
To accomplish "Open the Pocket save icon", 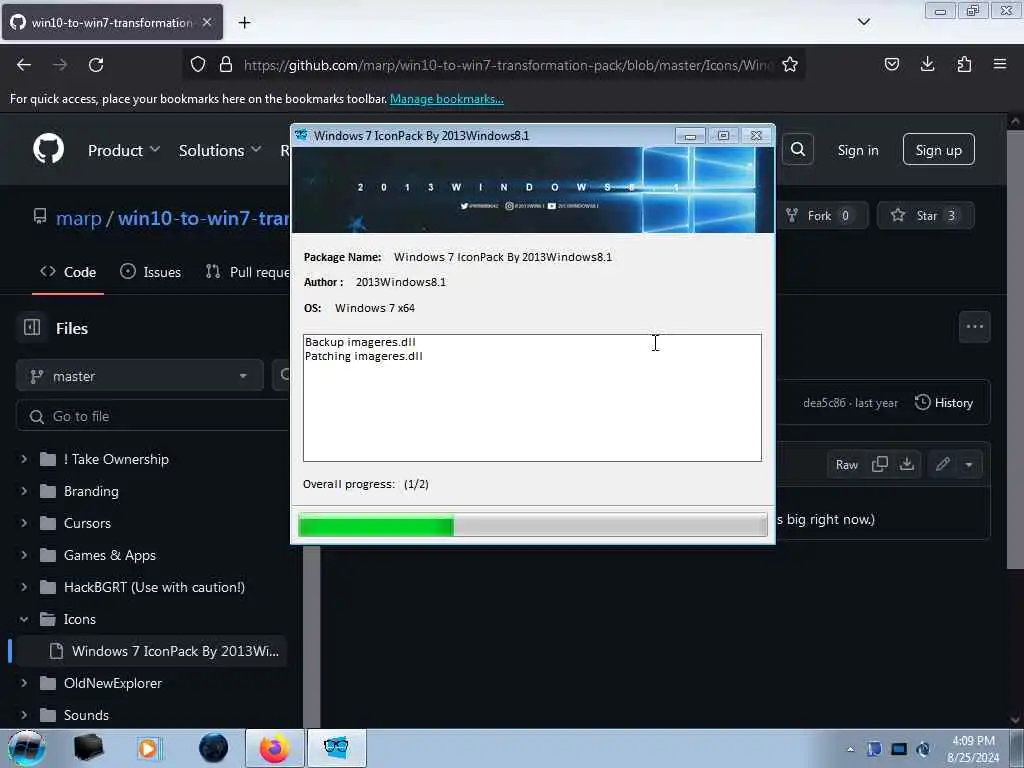I will (x=892, y=64).
